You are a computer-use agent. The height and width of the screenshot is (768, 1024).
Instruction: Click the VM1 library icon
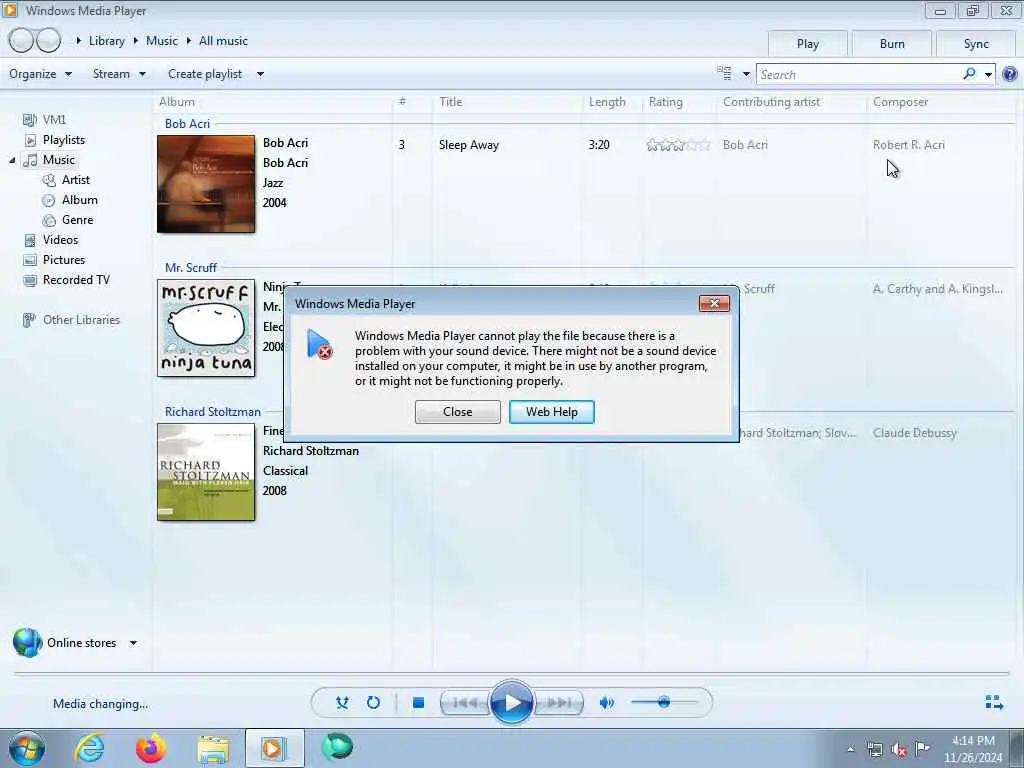click(29, 120)
